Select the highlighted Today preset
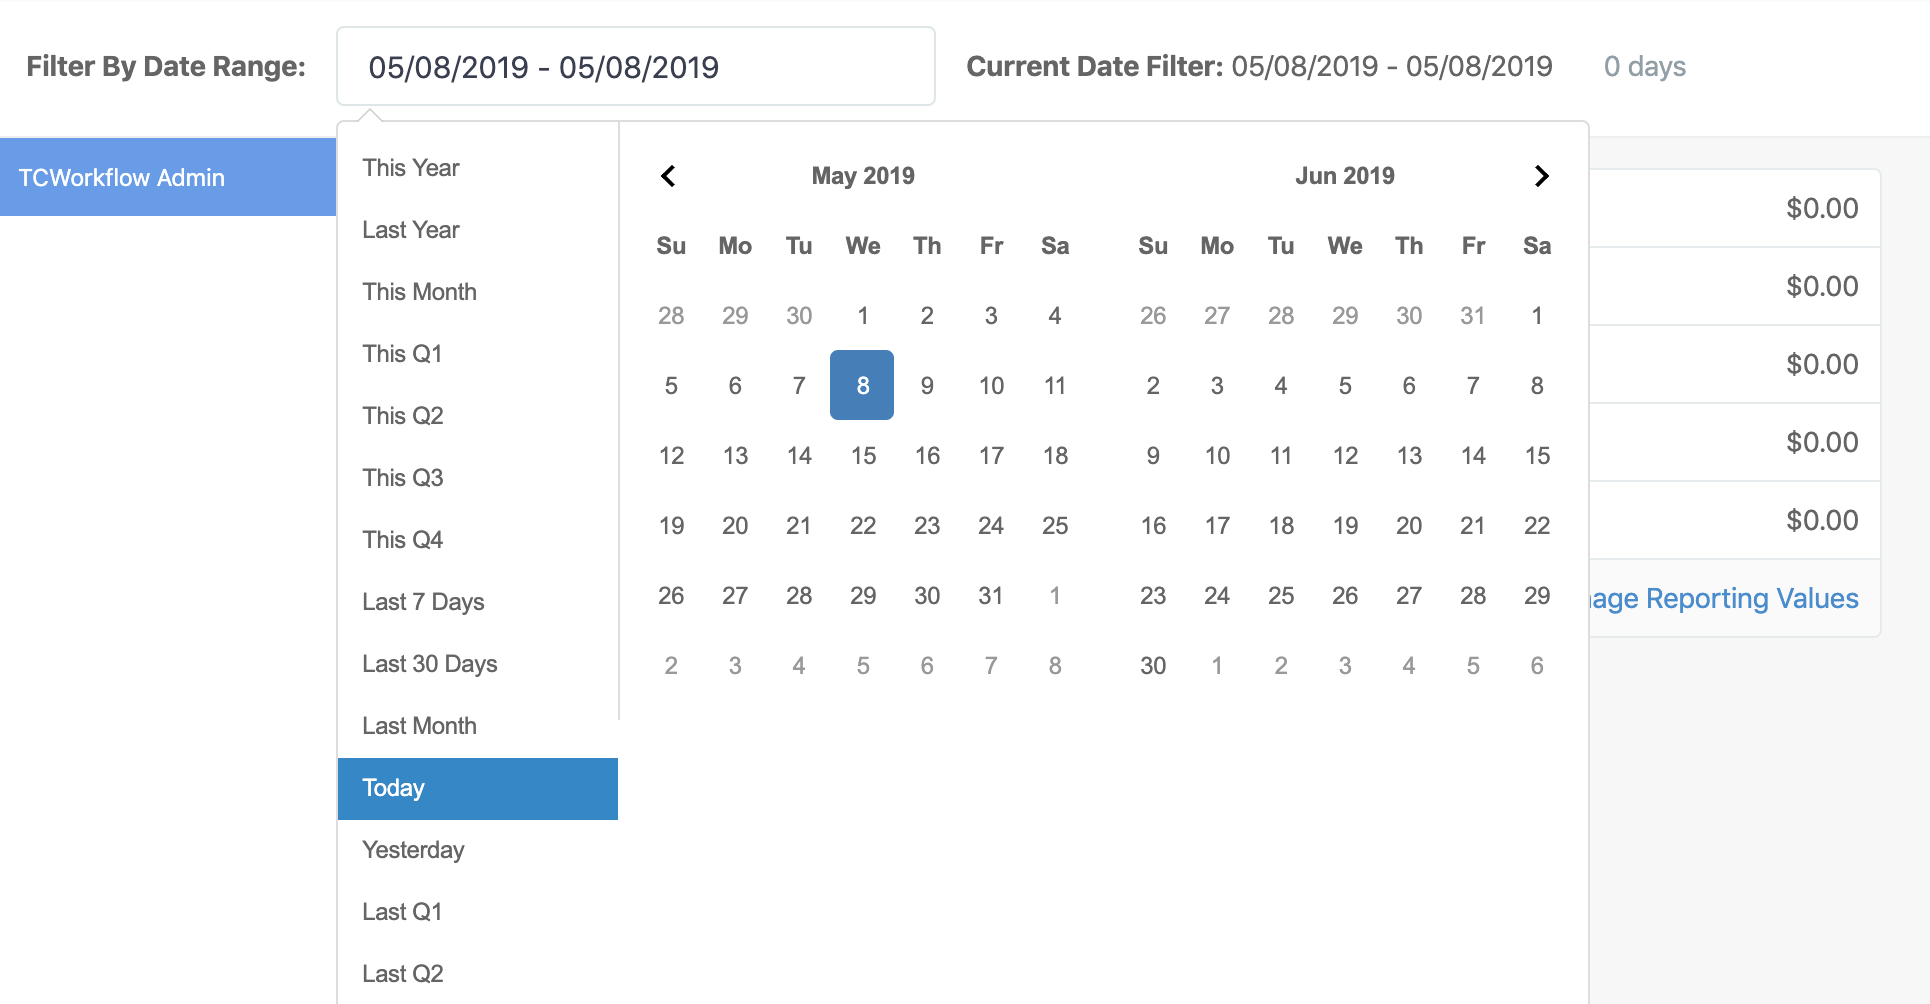1930x1004 pixels. (x=478, y=789)
